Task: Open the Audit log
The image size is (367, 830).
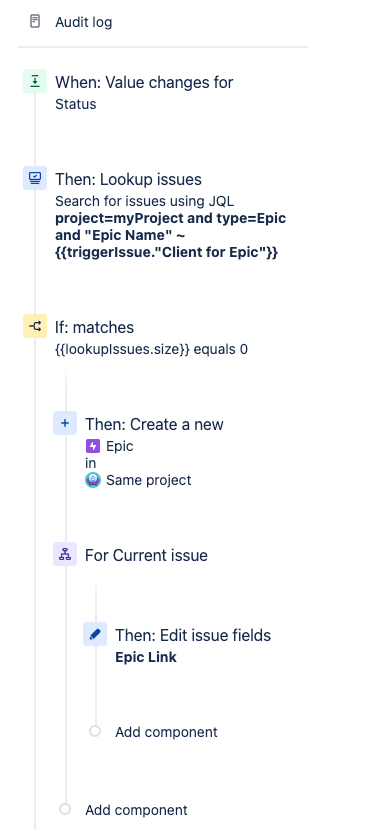Action: click(84, 22)
